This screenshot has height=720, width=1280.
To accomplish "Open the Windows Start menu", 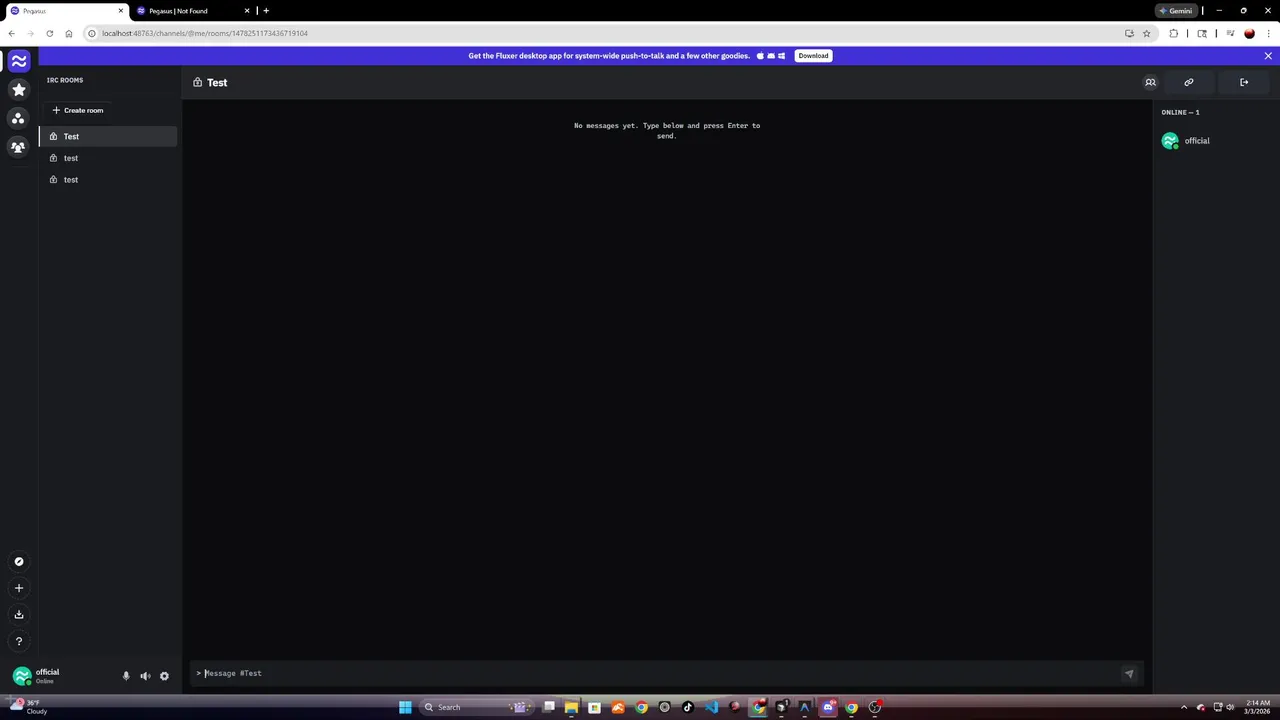I will [405, 707].
